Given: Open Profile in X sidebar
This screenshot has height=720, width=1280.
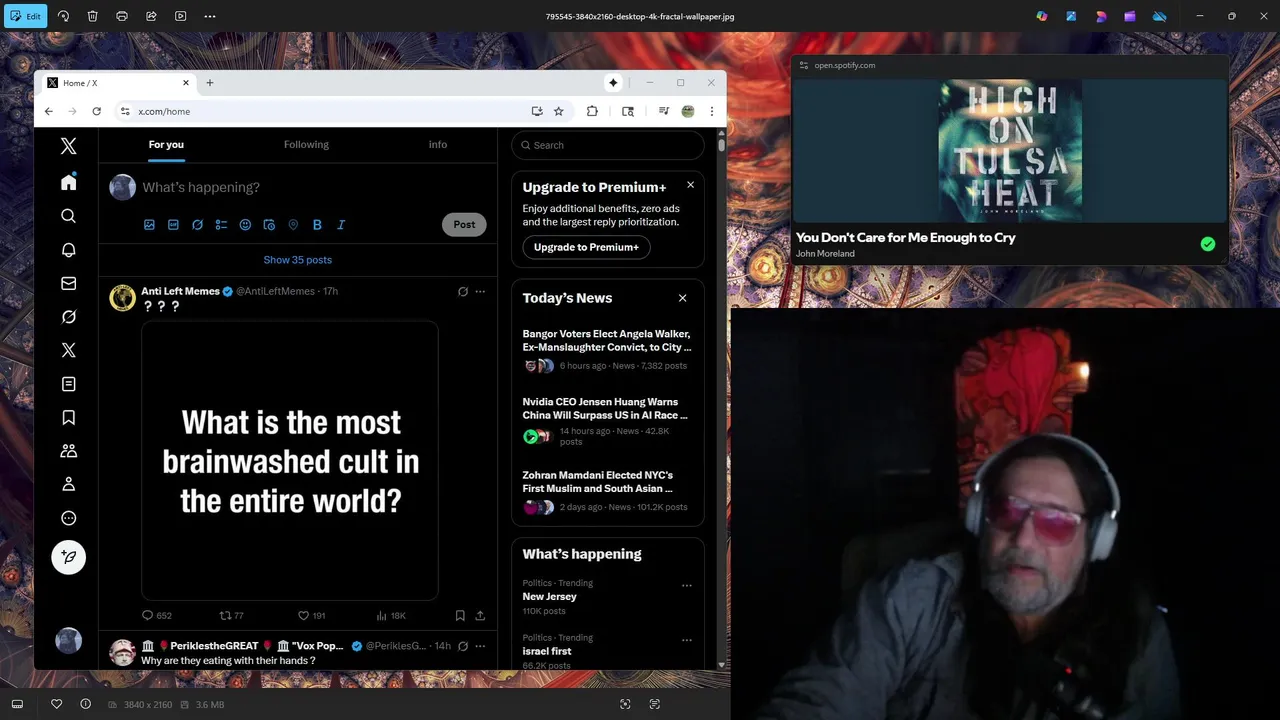Looking at the screenshot, I should click(x=68, y=484).
